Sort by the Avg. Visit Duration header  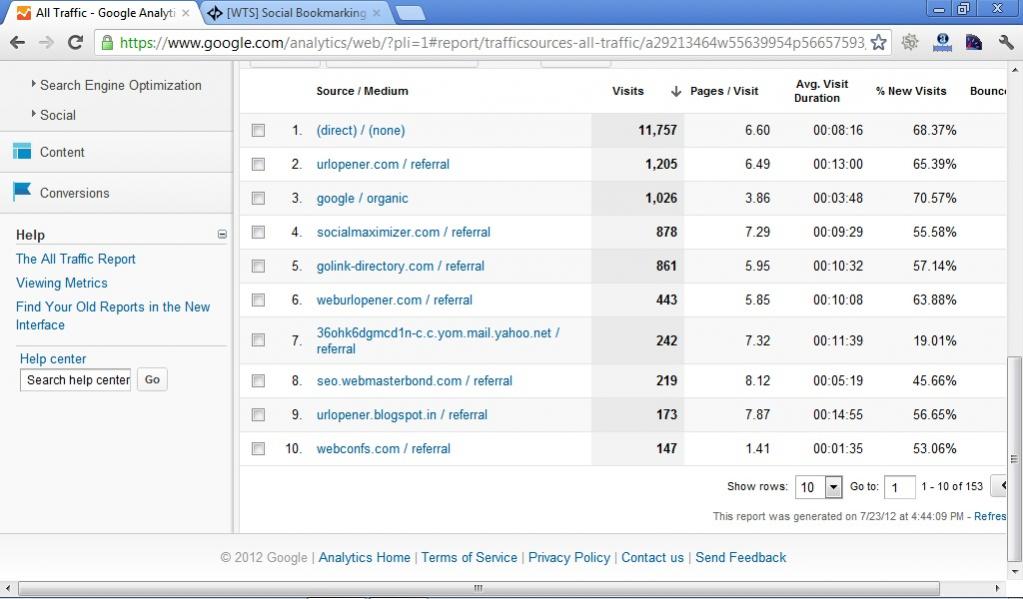tap(820, 91)
